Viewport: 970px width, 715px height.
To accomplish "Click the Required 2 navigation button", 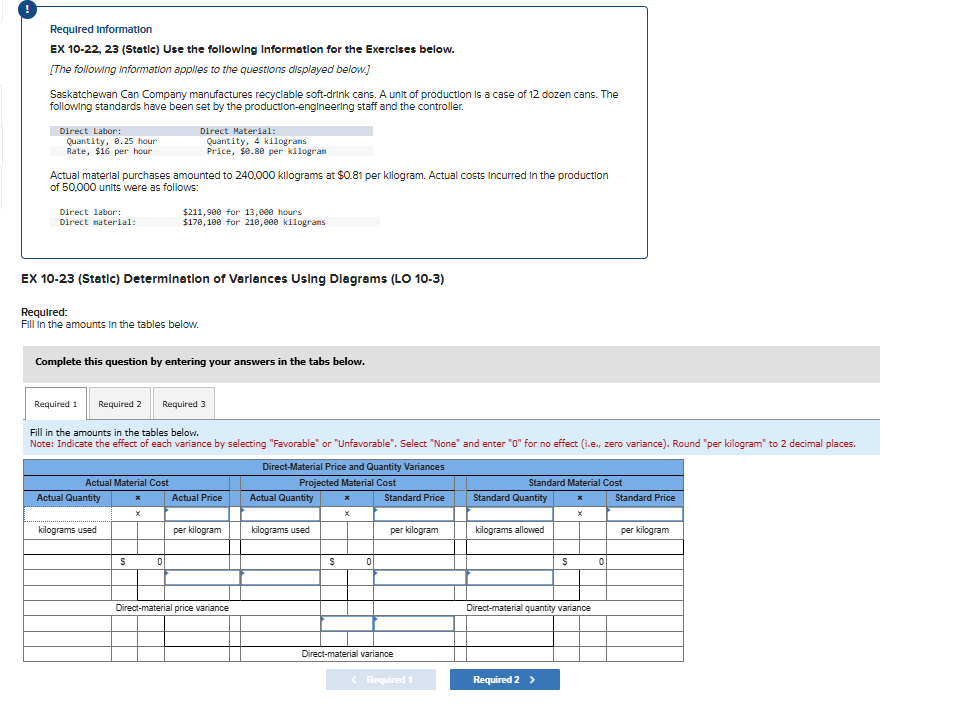I will point(504,679).
